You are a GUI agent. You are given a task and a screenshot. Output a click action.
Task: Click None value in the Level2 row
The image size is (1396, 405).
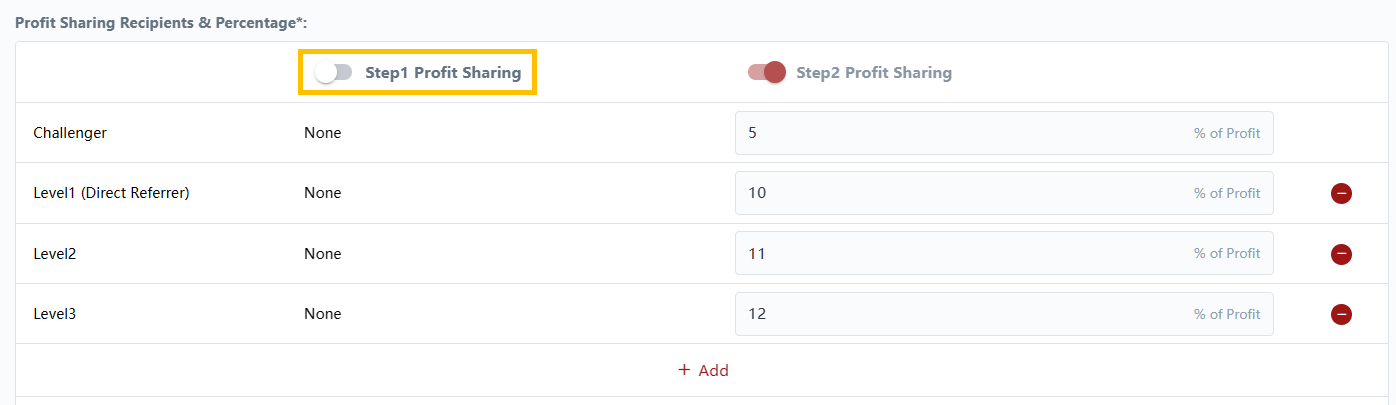point(322,254)
